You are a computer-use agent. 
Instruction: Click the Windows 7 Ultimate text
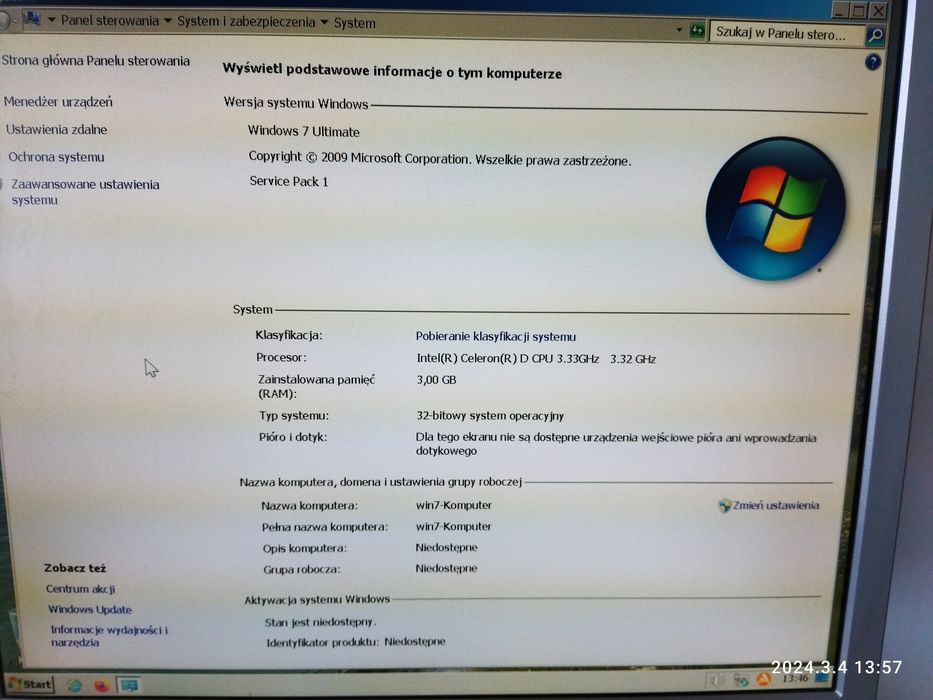coord(303,131)
